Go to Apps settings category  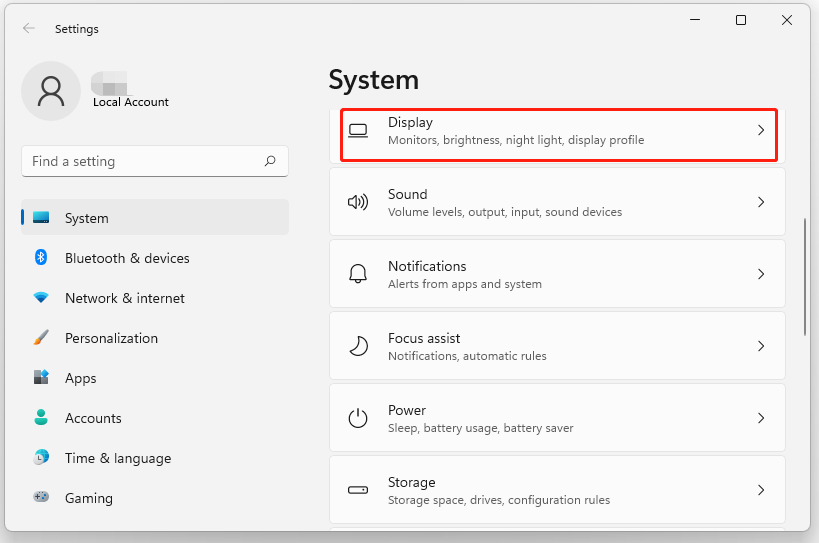pyautogui.click(x=80, y=378)
